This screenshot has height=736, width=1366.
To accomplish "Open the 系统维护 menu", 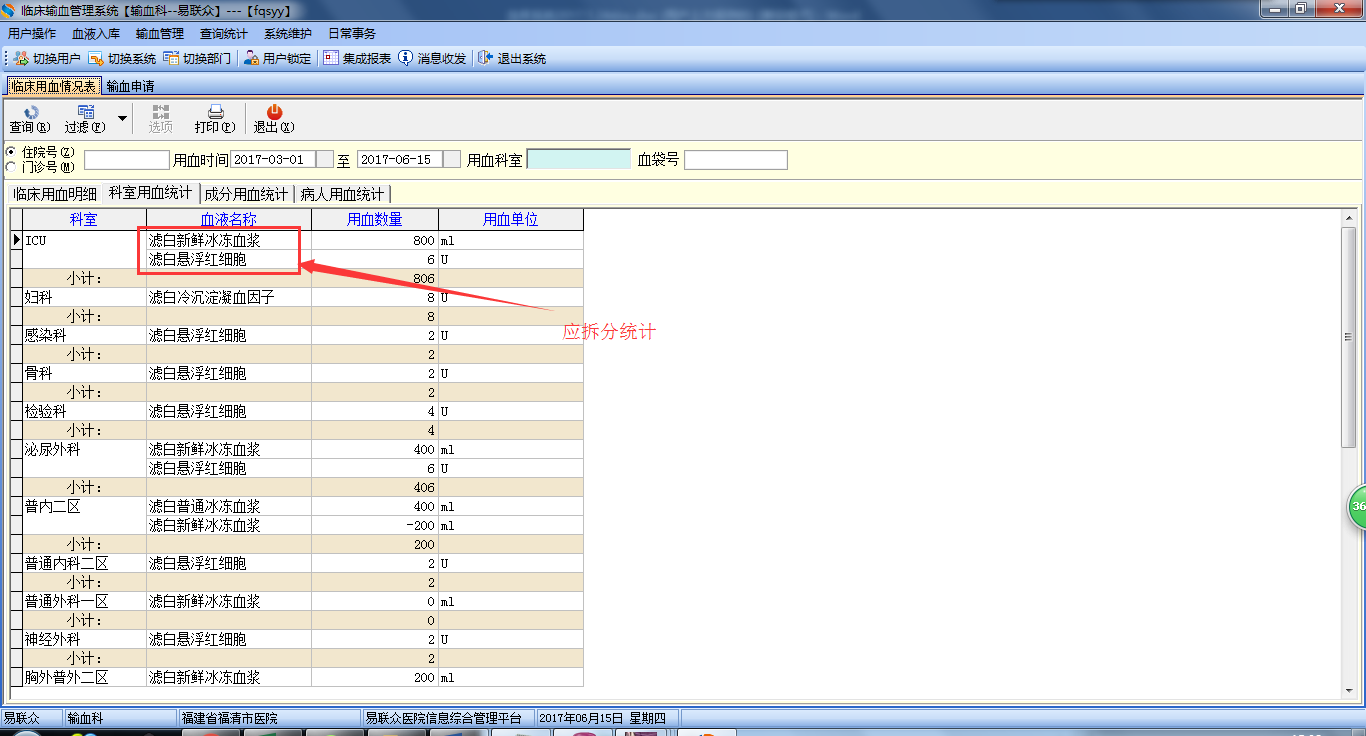I will (x=288, y=34).
